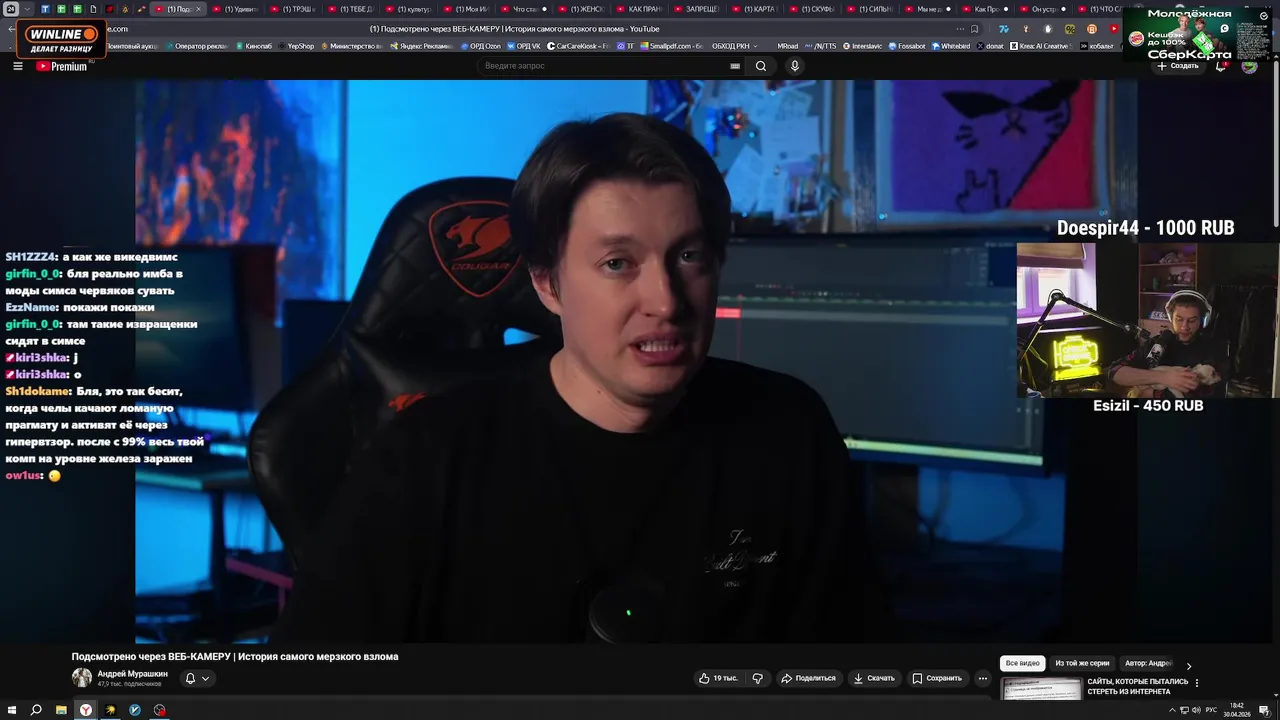
Task: Click the Молодёжная СберКарта ad banner
Action: 1197,33
